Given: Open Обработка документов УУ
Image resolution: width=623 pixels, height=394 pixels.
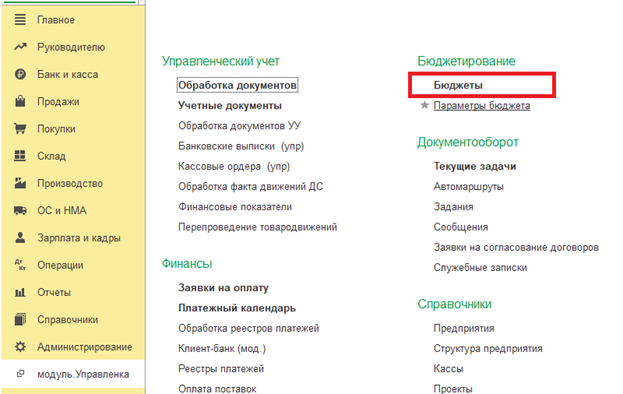Looking at the screenshot, I should [x=239, y=126].
